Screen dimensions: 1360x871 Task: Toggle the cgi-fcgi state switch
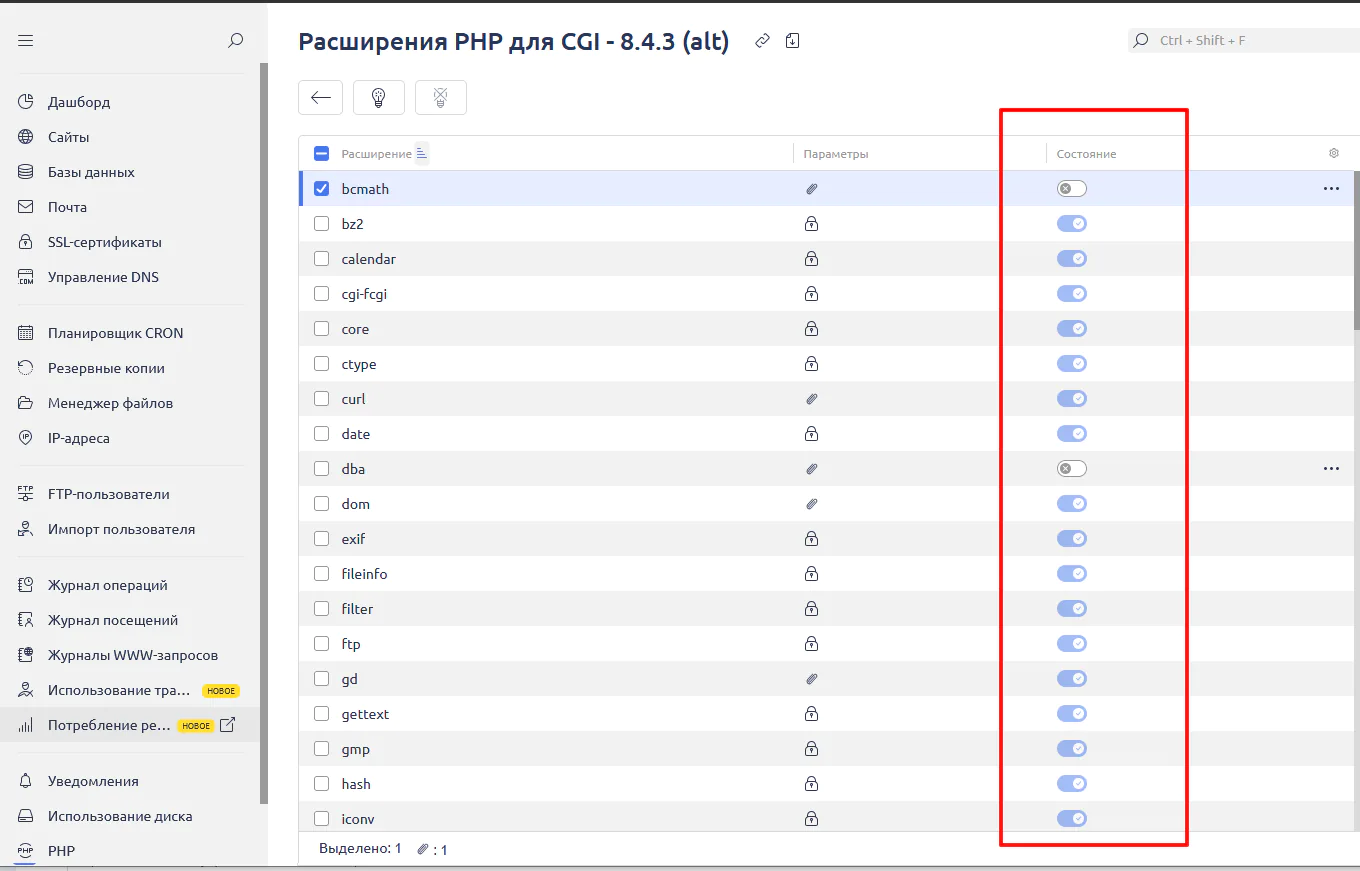pos(1072,294)
